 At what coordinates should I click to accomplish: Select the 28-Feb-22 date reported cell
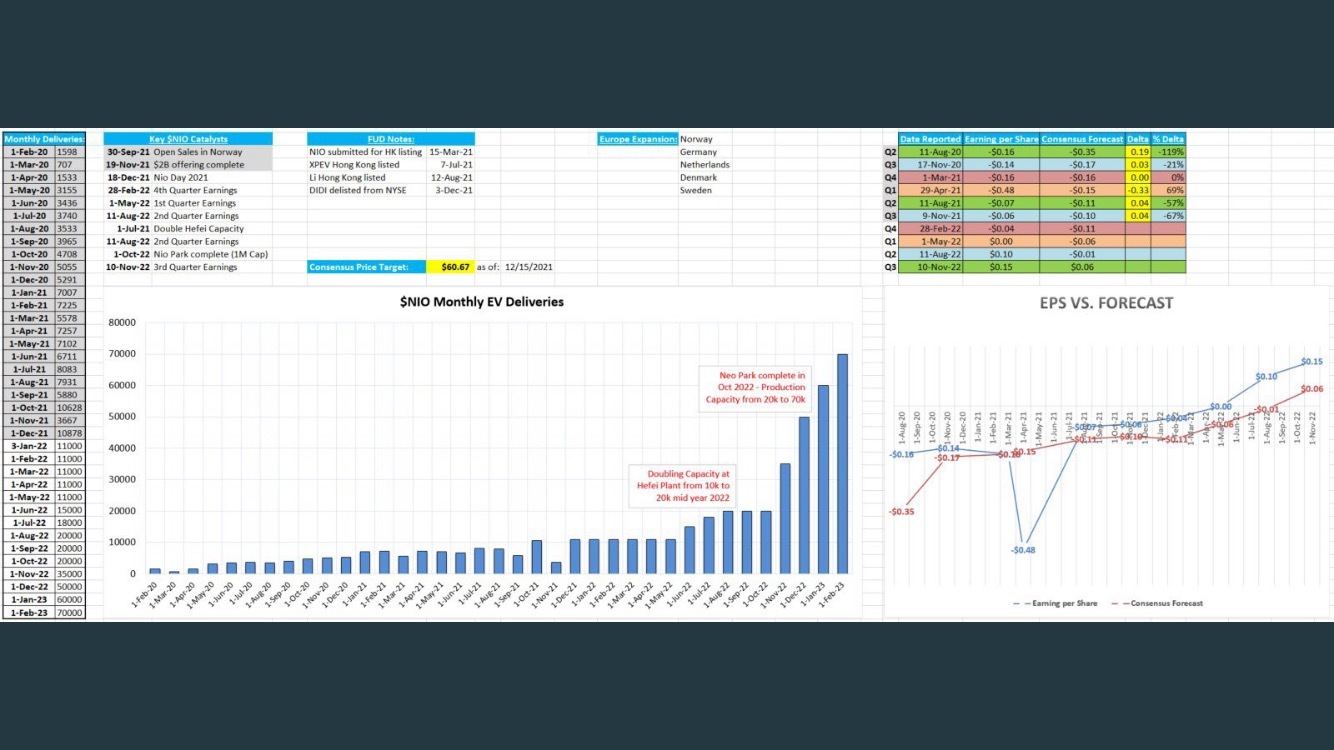[x=930, y=229]
